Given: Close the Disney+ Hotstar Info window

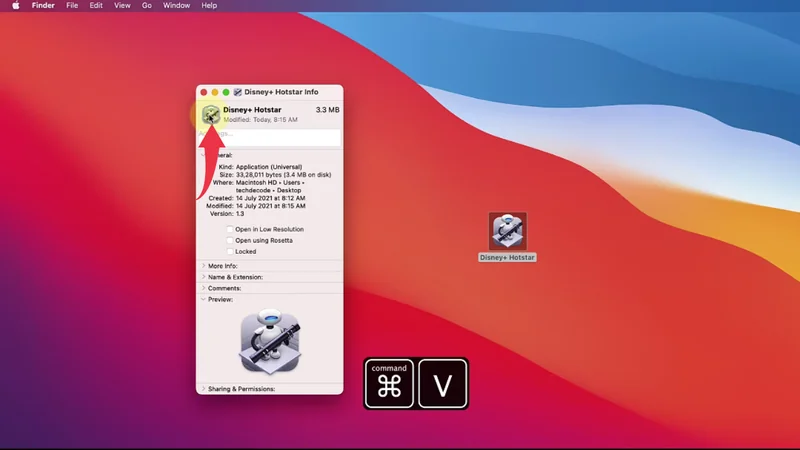Looking at the screenshot, I should [204, 92].
